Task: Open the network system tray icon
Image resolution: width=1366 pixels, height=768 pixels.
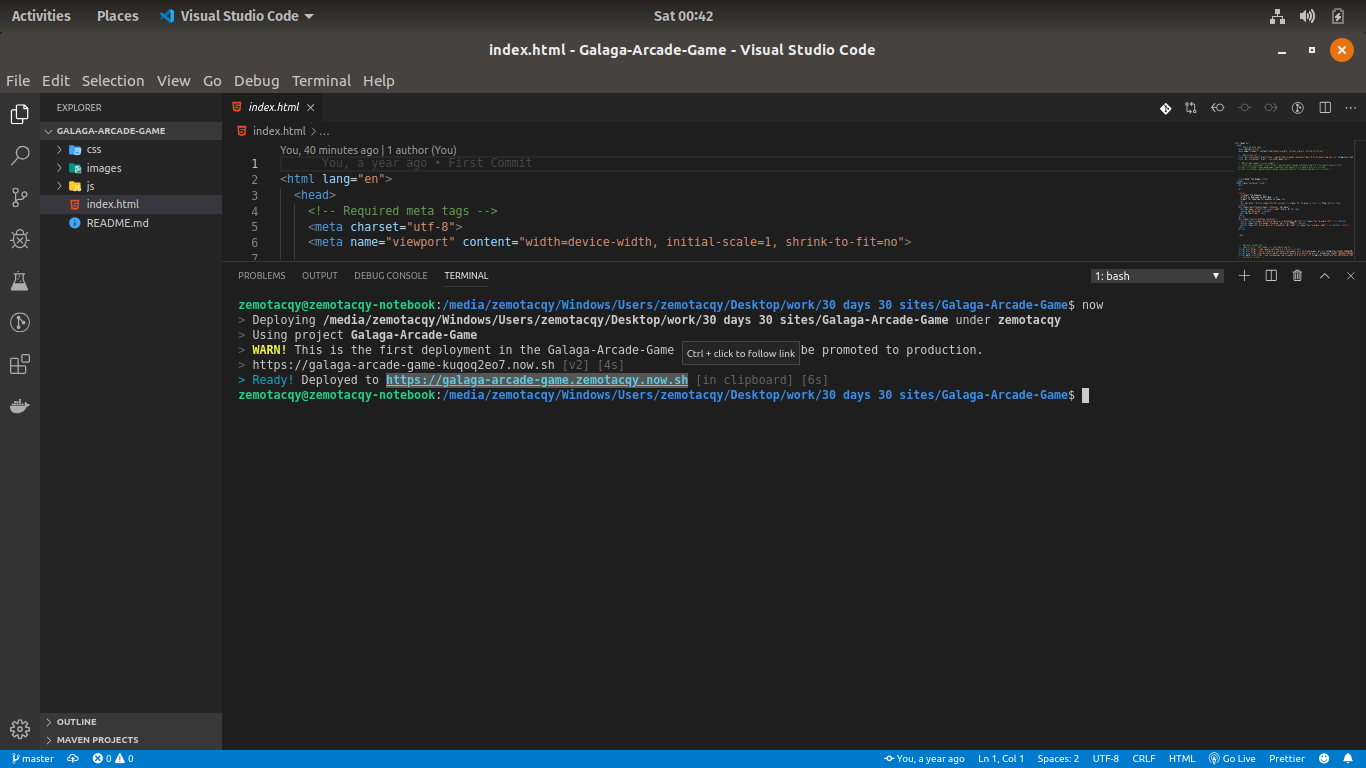Action: point(1277,16)
